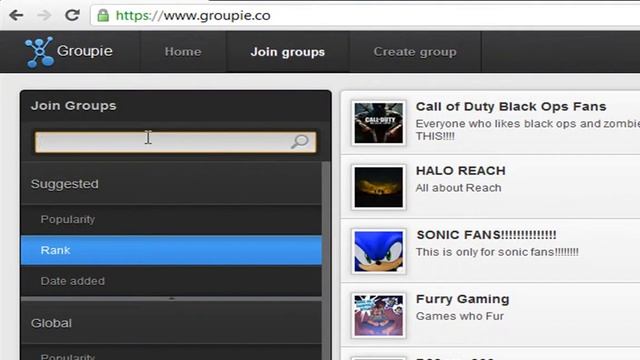Open HALO REACH group title
640x360 pixels.
click(x=460, y=171)
